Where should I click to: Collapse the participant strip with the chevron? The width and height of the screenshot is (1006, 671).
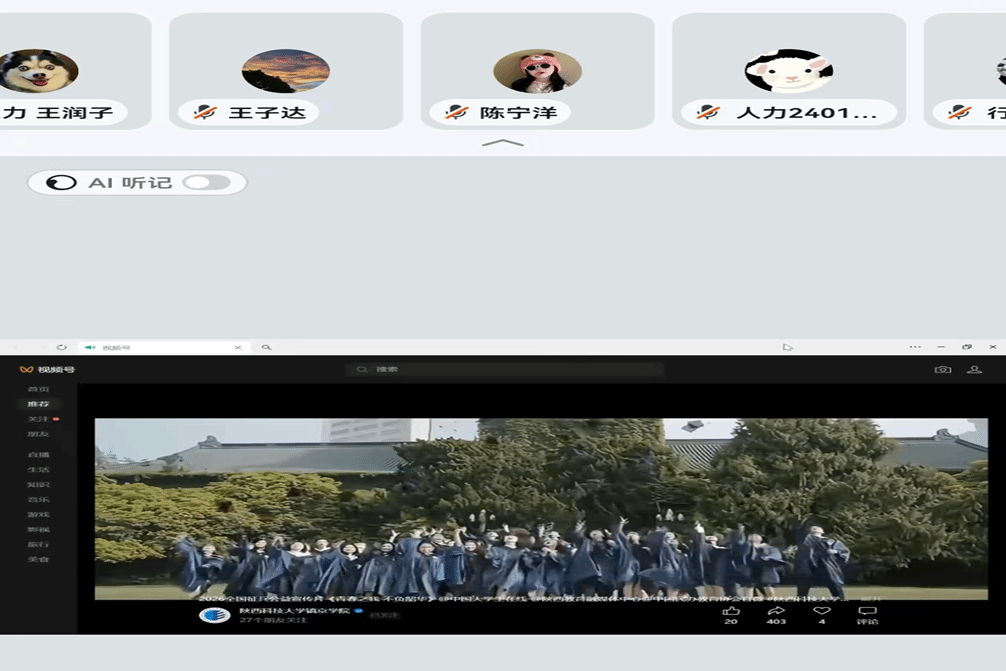pyautogui.click(x=503, y=144)
